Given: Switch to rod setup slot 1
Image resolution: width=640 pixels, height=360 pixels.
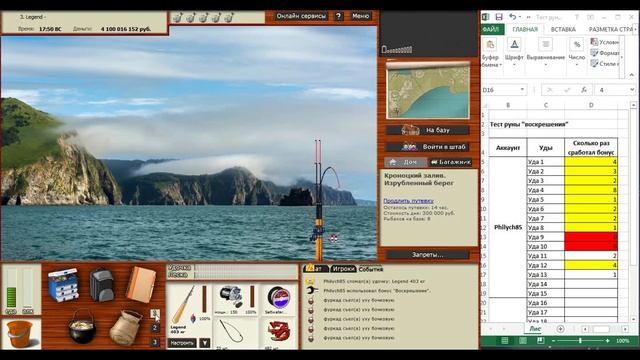Looking at the screenshot, I should pyautogui.click(x=155, y=313).
